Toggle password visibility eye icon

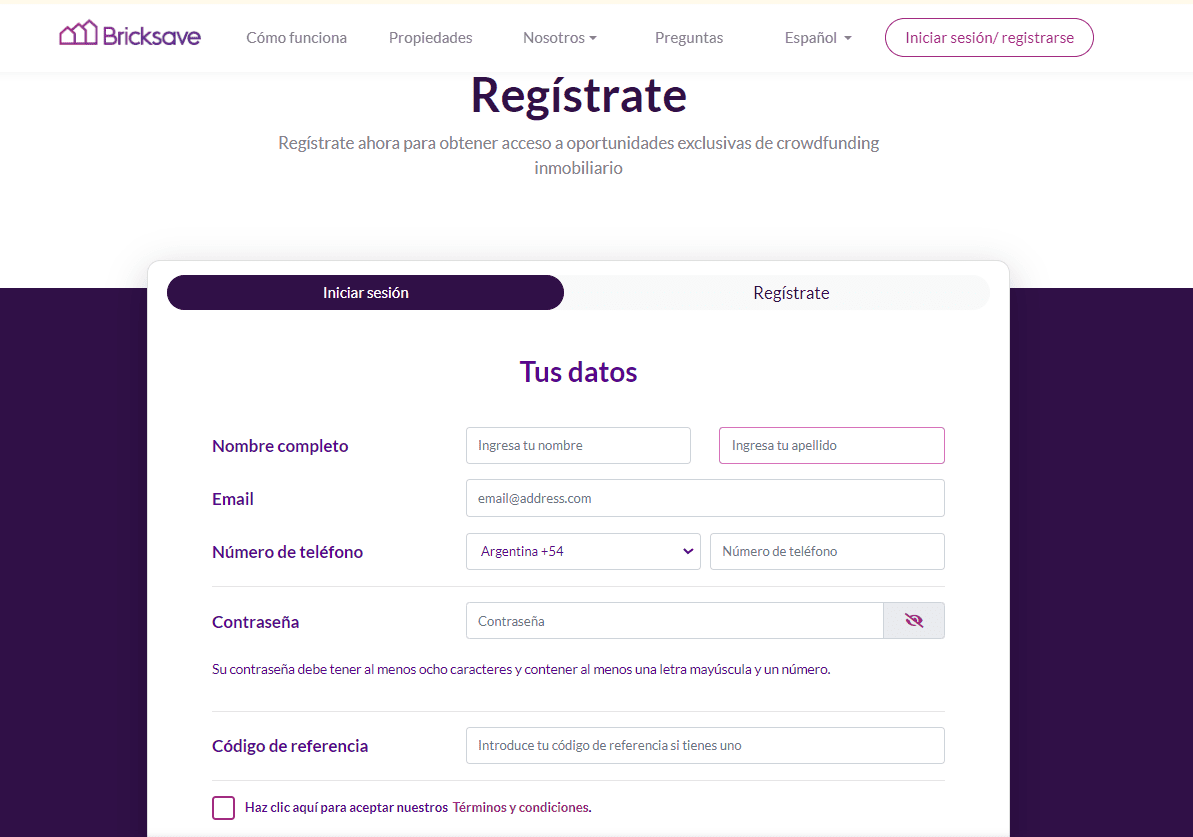[x=913, y=621]
